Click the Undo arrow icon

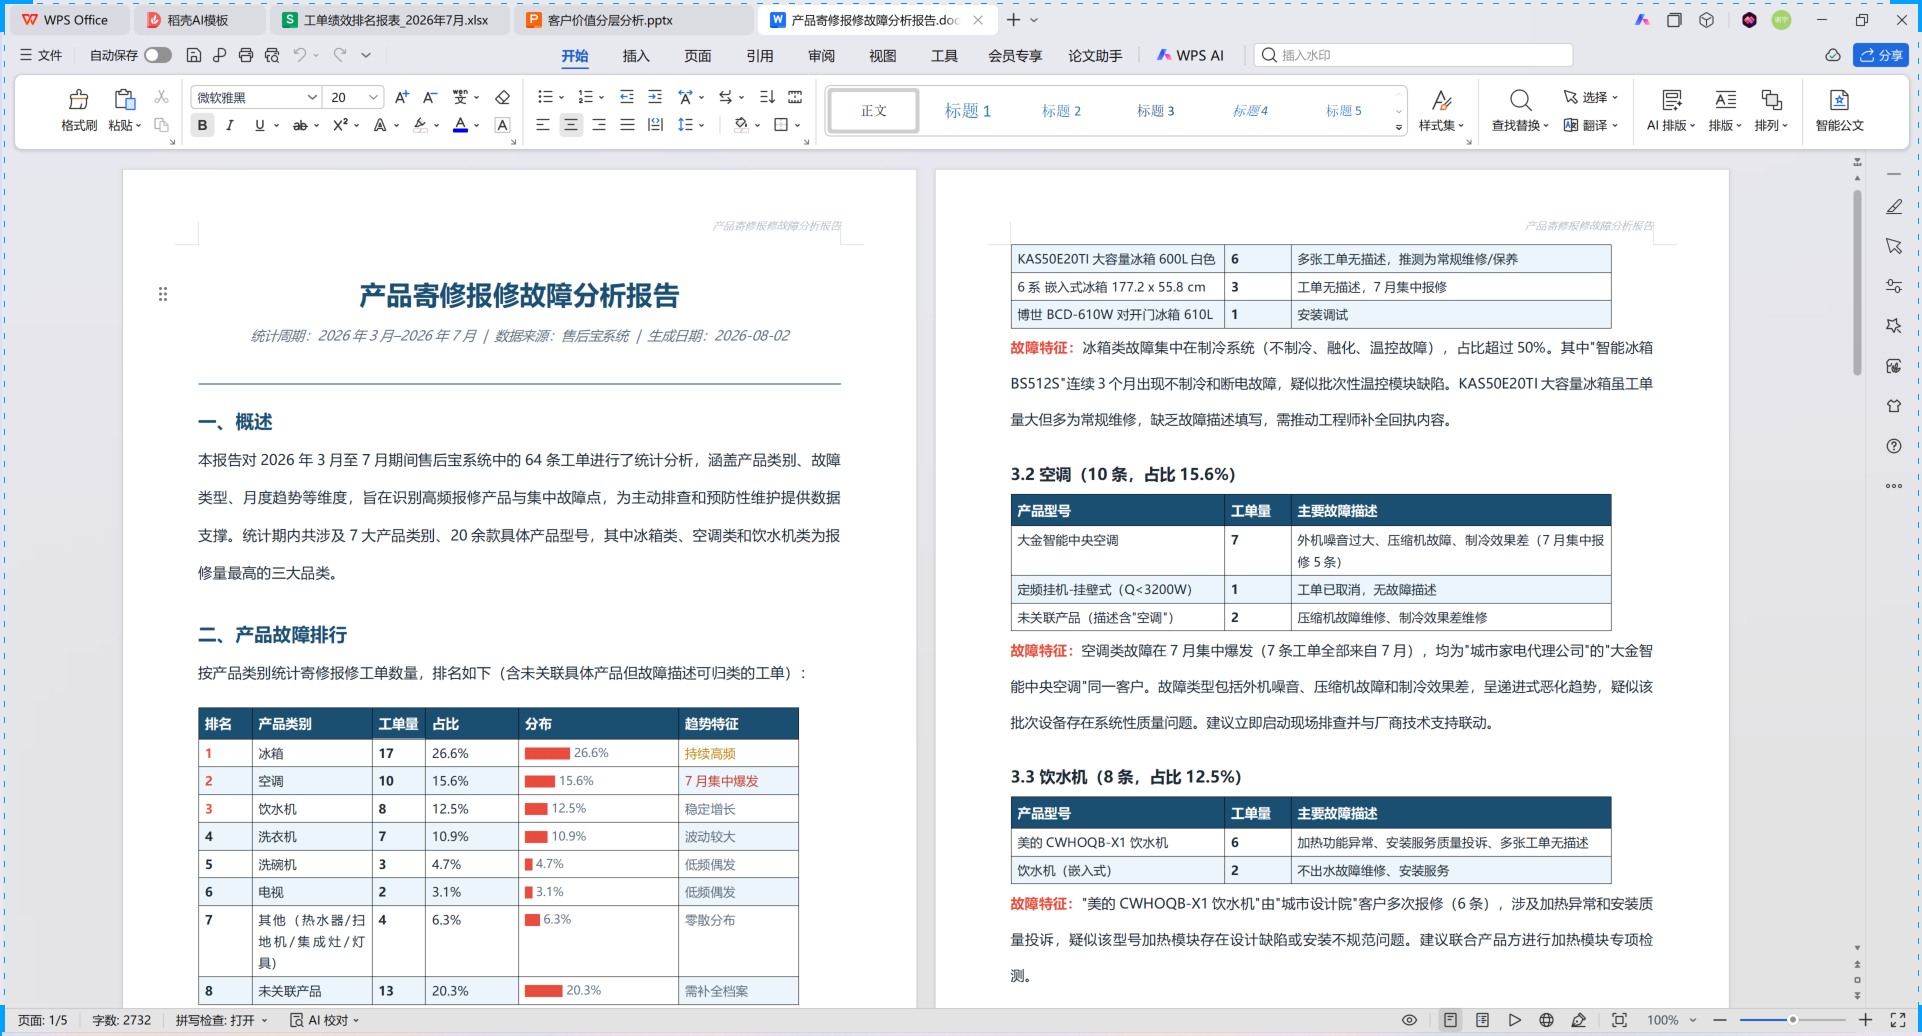pos(299,55)
